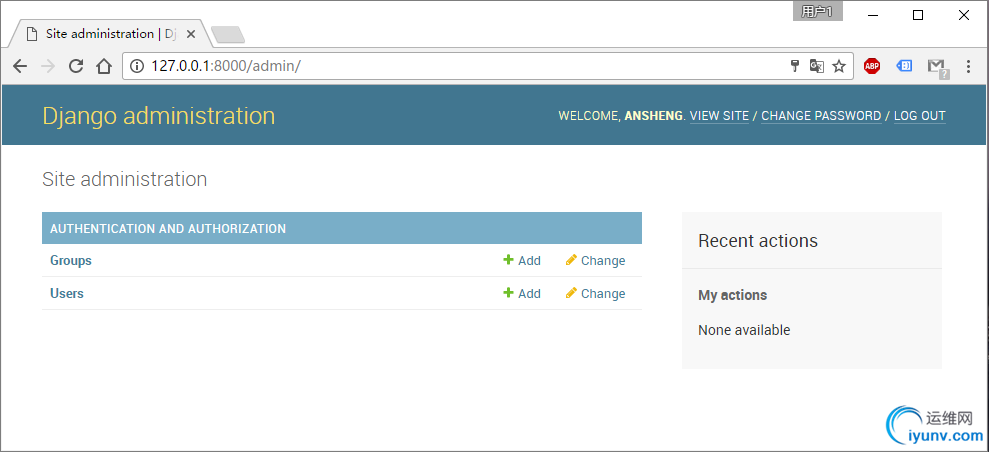The width and height of the screenshot is (989, 452).
Task: Click the browser back arrow
Action: click(19, 66)
